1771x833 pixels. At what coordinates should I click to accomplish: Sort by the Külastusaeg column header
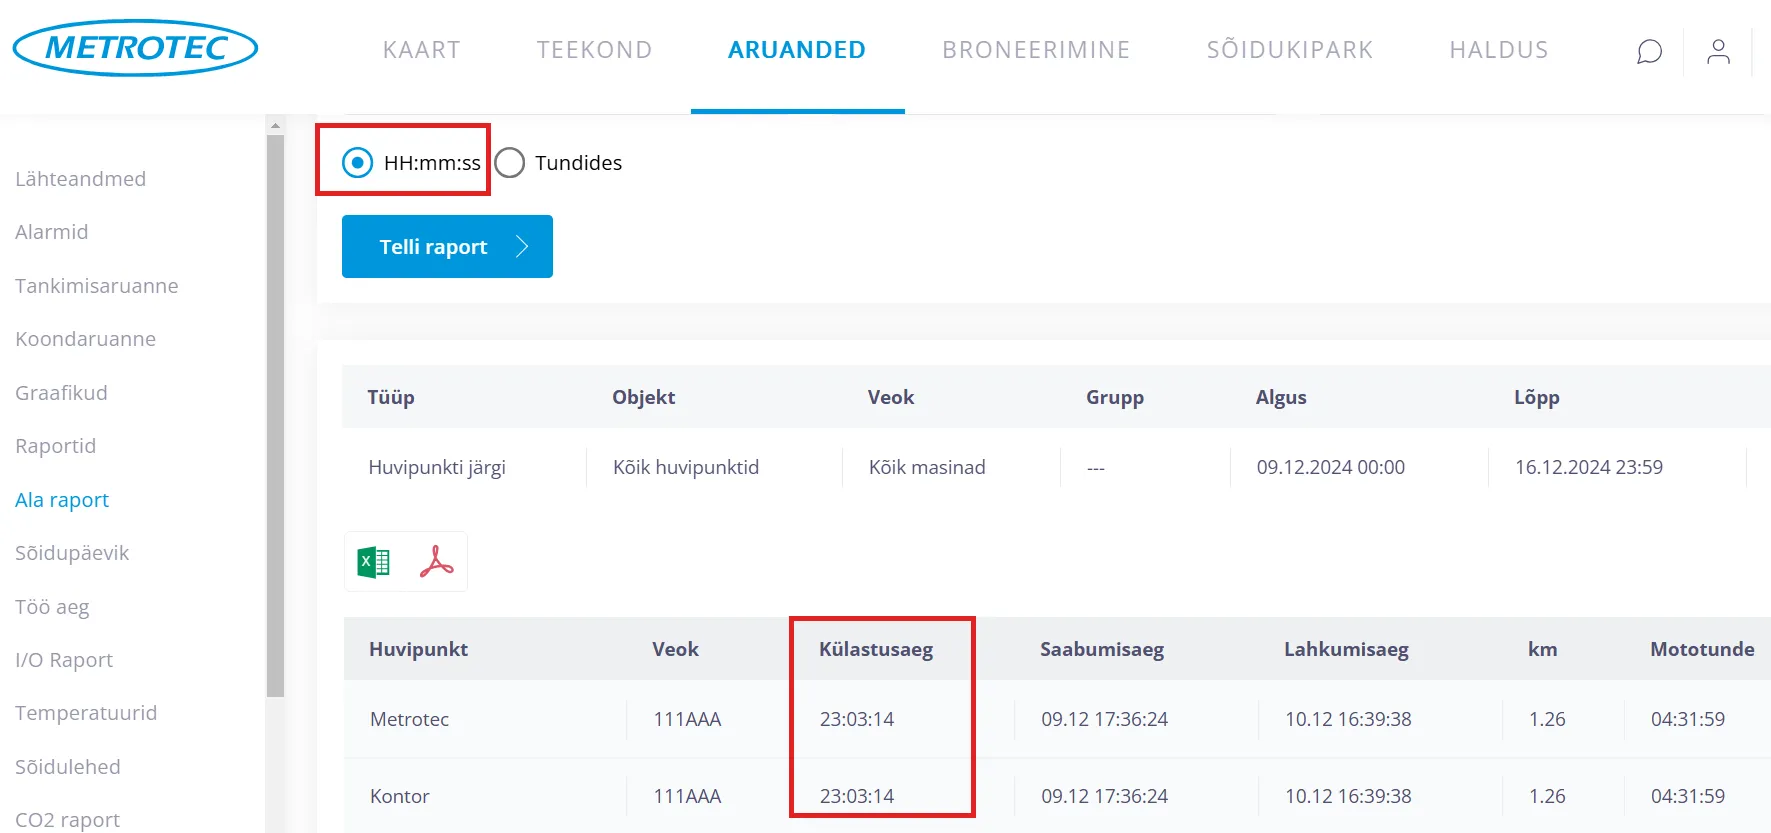(875, 649)
